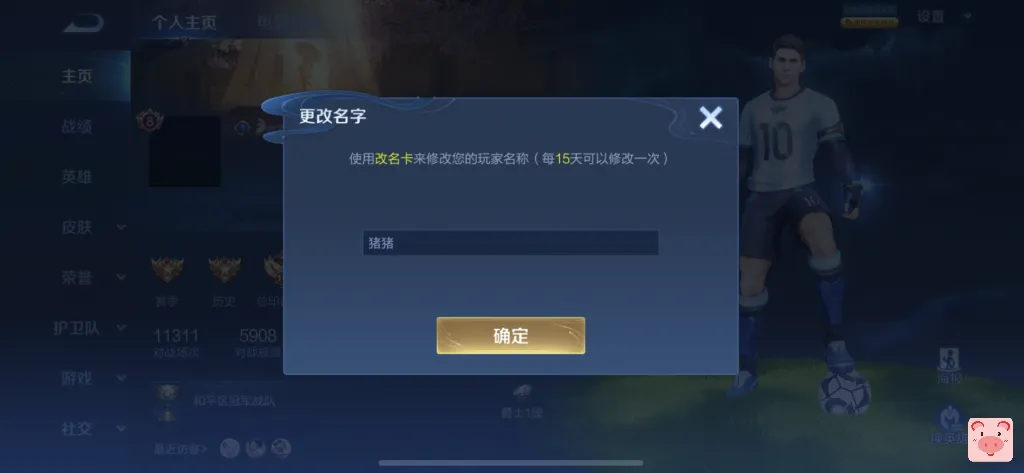This screenshot has width=1024, height=473.
Task: Tap the level 8 avatar badge
Action: [x=149, y=121]
